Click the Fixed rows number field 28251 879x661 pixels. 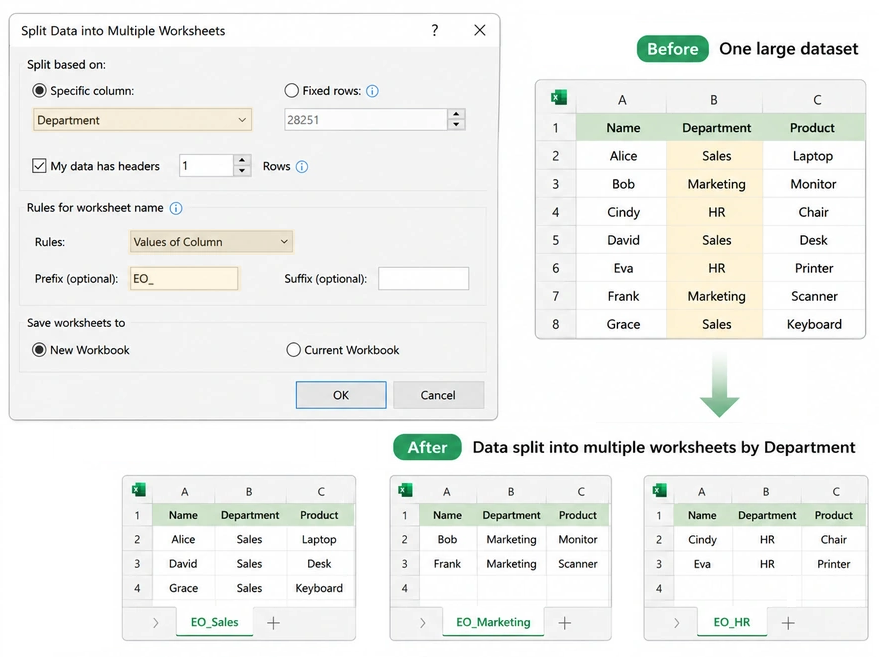point(366,119)
